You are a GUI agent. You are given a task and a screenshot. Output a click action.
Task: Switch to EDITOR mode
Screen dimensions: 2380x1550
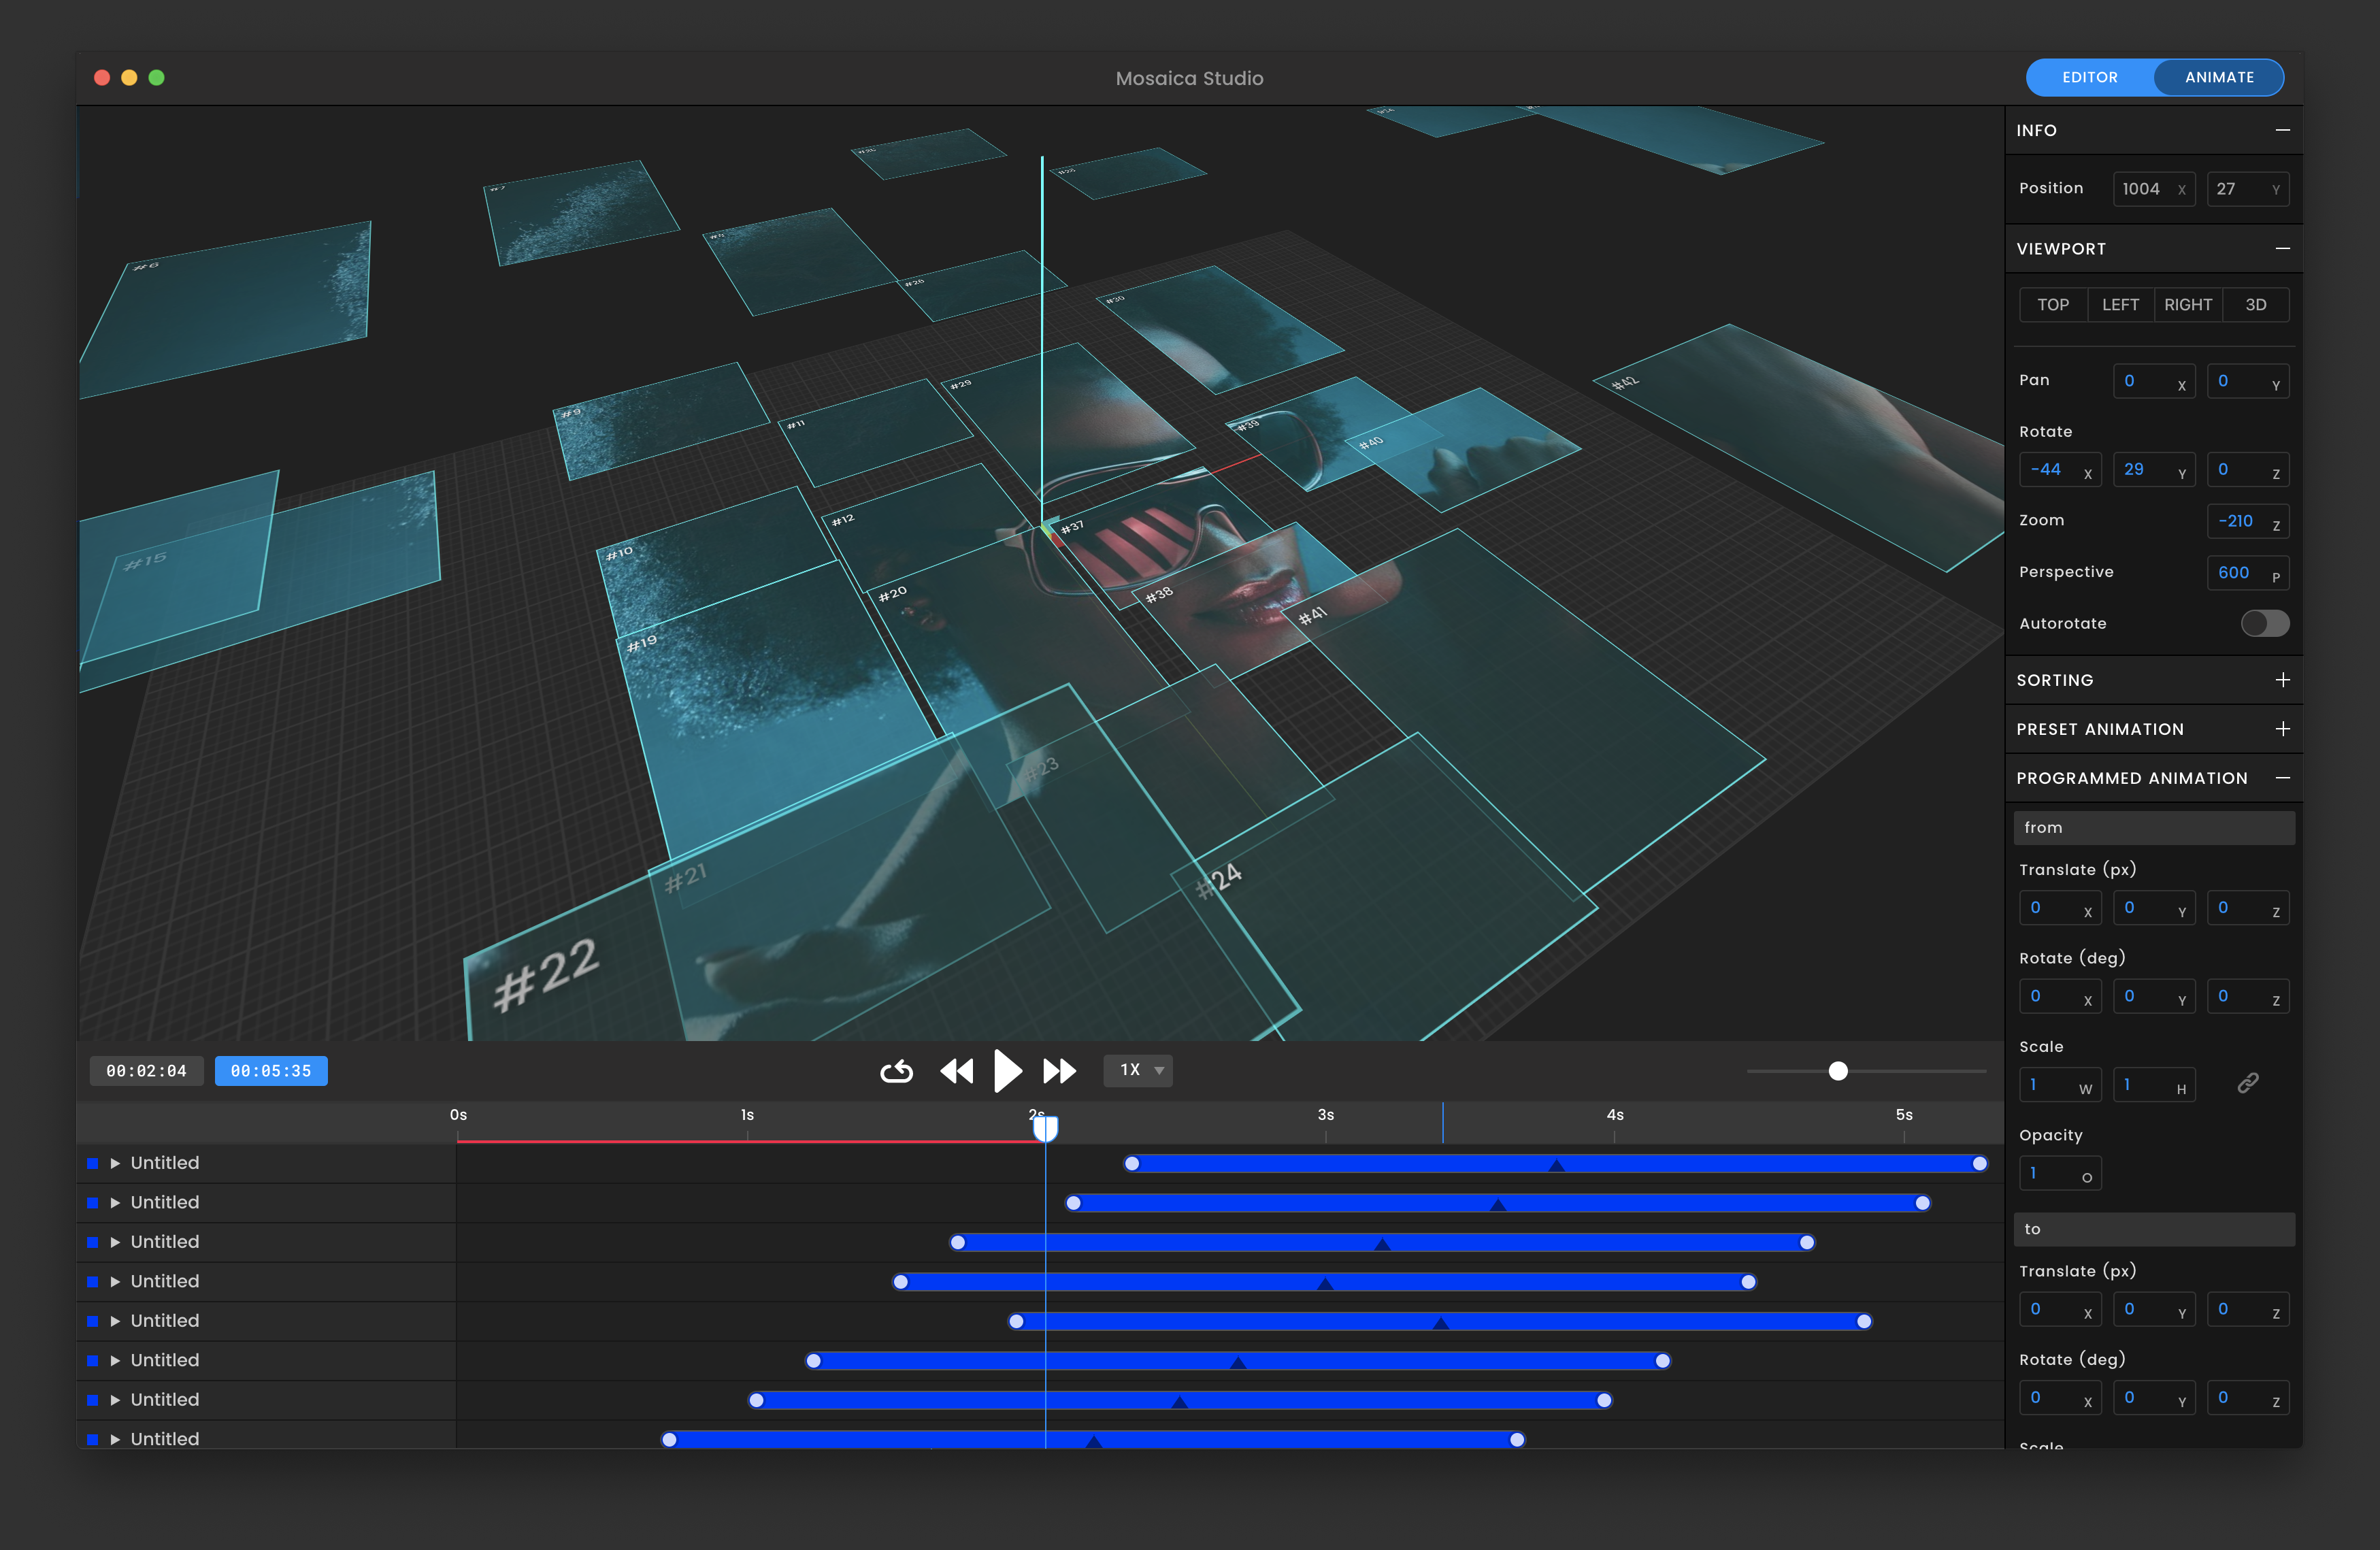point(2089,77)
